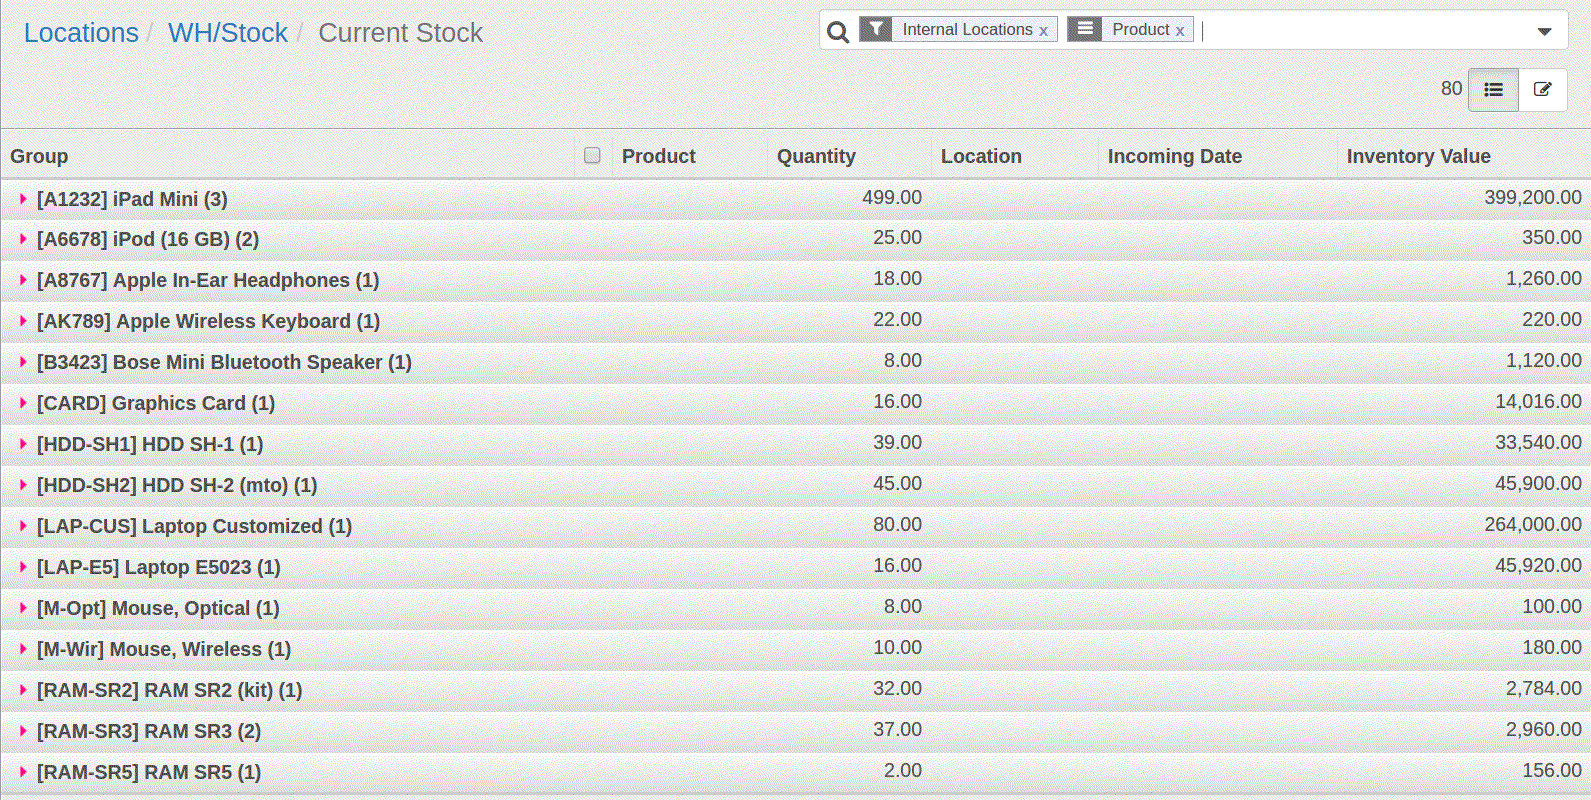Toggle the select-all checkbox in header

click(x=592, y=155)
